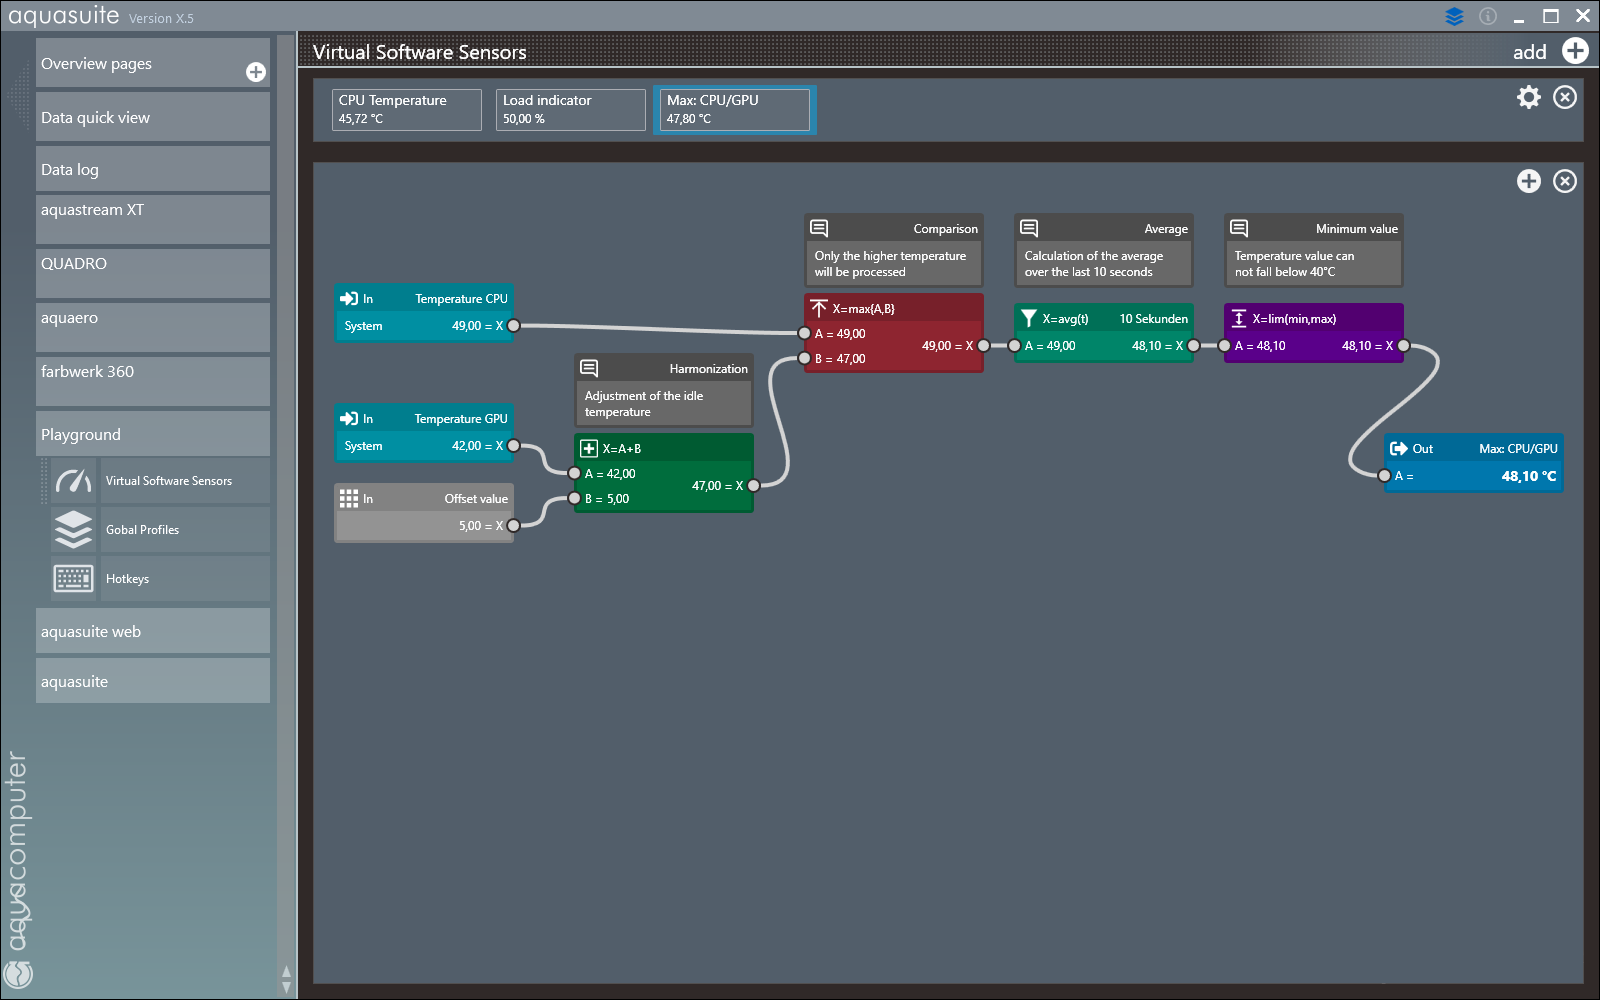Click the X=max{A,B} block arrow icon

tap(819, 308)
